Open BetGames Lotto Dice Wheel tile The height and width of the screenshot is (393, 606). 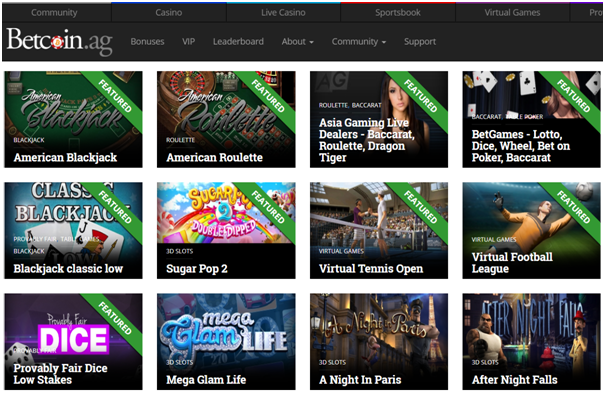531,119
